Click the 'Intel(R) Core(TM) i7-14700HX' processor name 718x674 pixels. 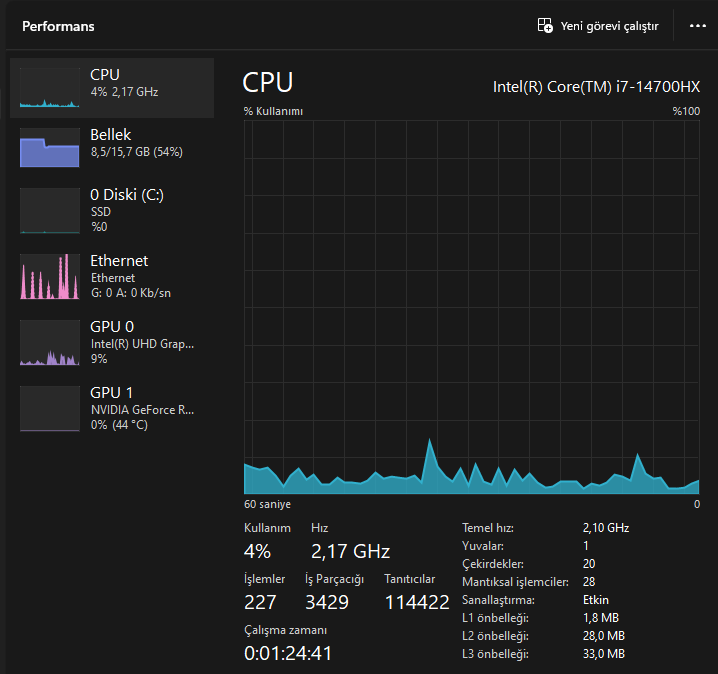point(596,87)
